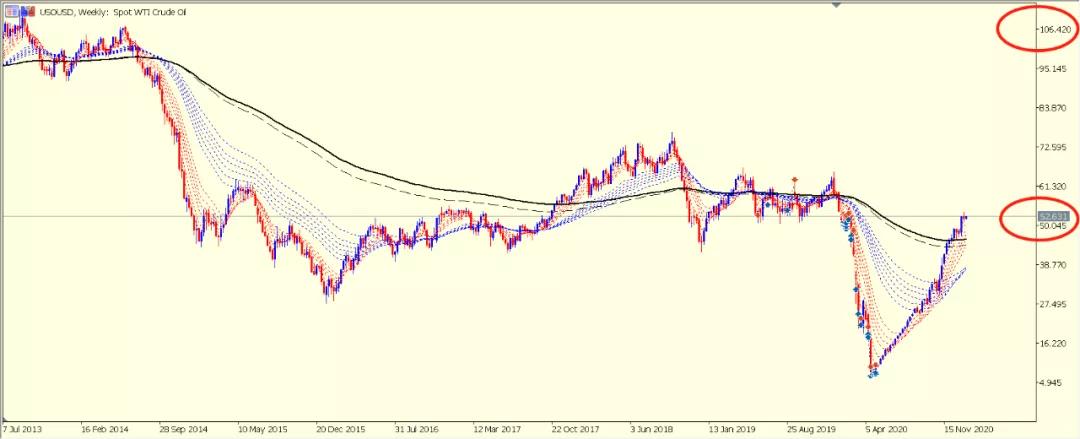Click the orange diamond marker above 2019 candles

[795, 180]
